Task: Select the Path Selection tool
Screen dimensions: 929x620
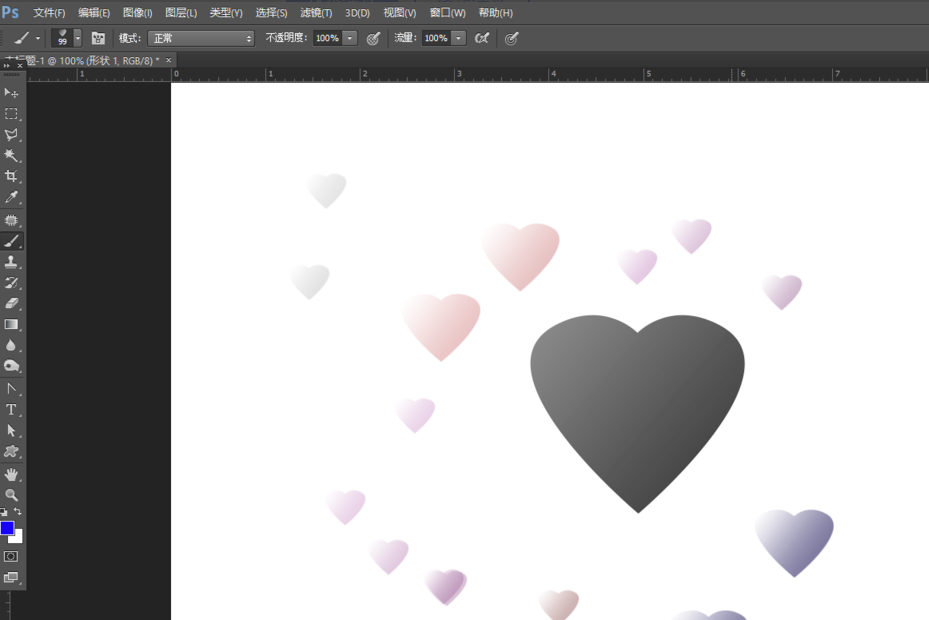Action: 11,430
